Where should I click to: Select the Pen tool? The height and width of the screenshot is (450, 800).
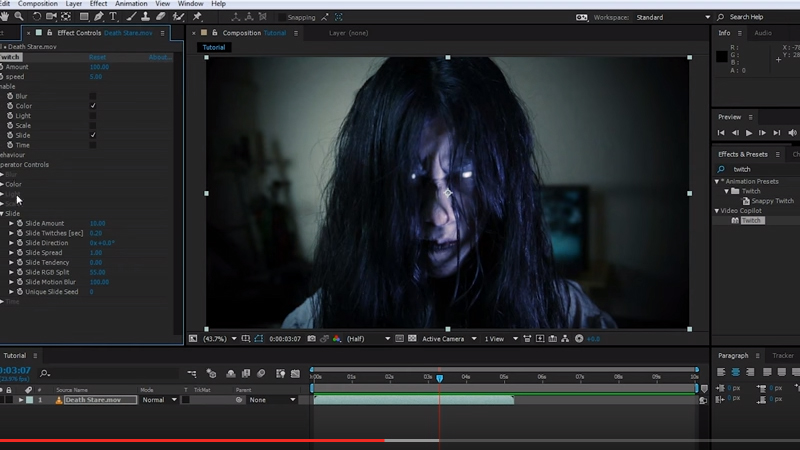[x=98, y=17]
